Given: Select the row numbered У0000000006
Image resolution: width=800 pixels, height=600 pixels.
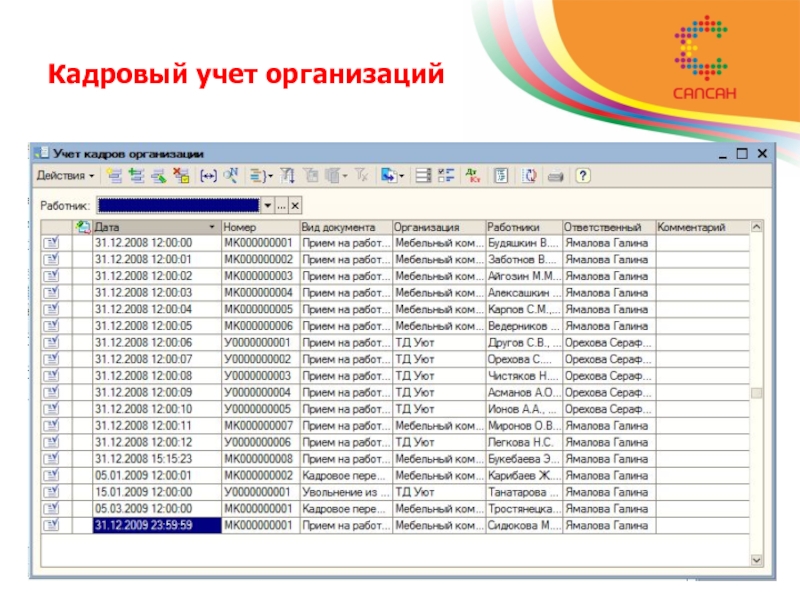Looking at the screenshot, I should 258,442.
